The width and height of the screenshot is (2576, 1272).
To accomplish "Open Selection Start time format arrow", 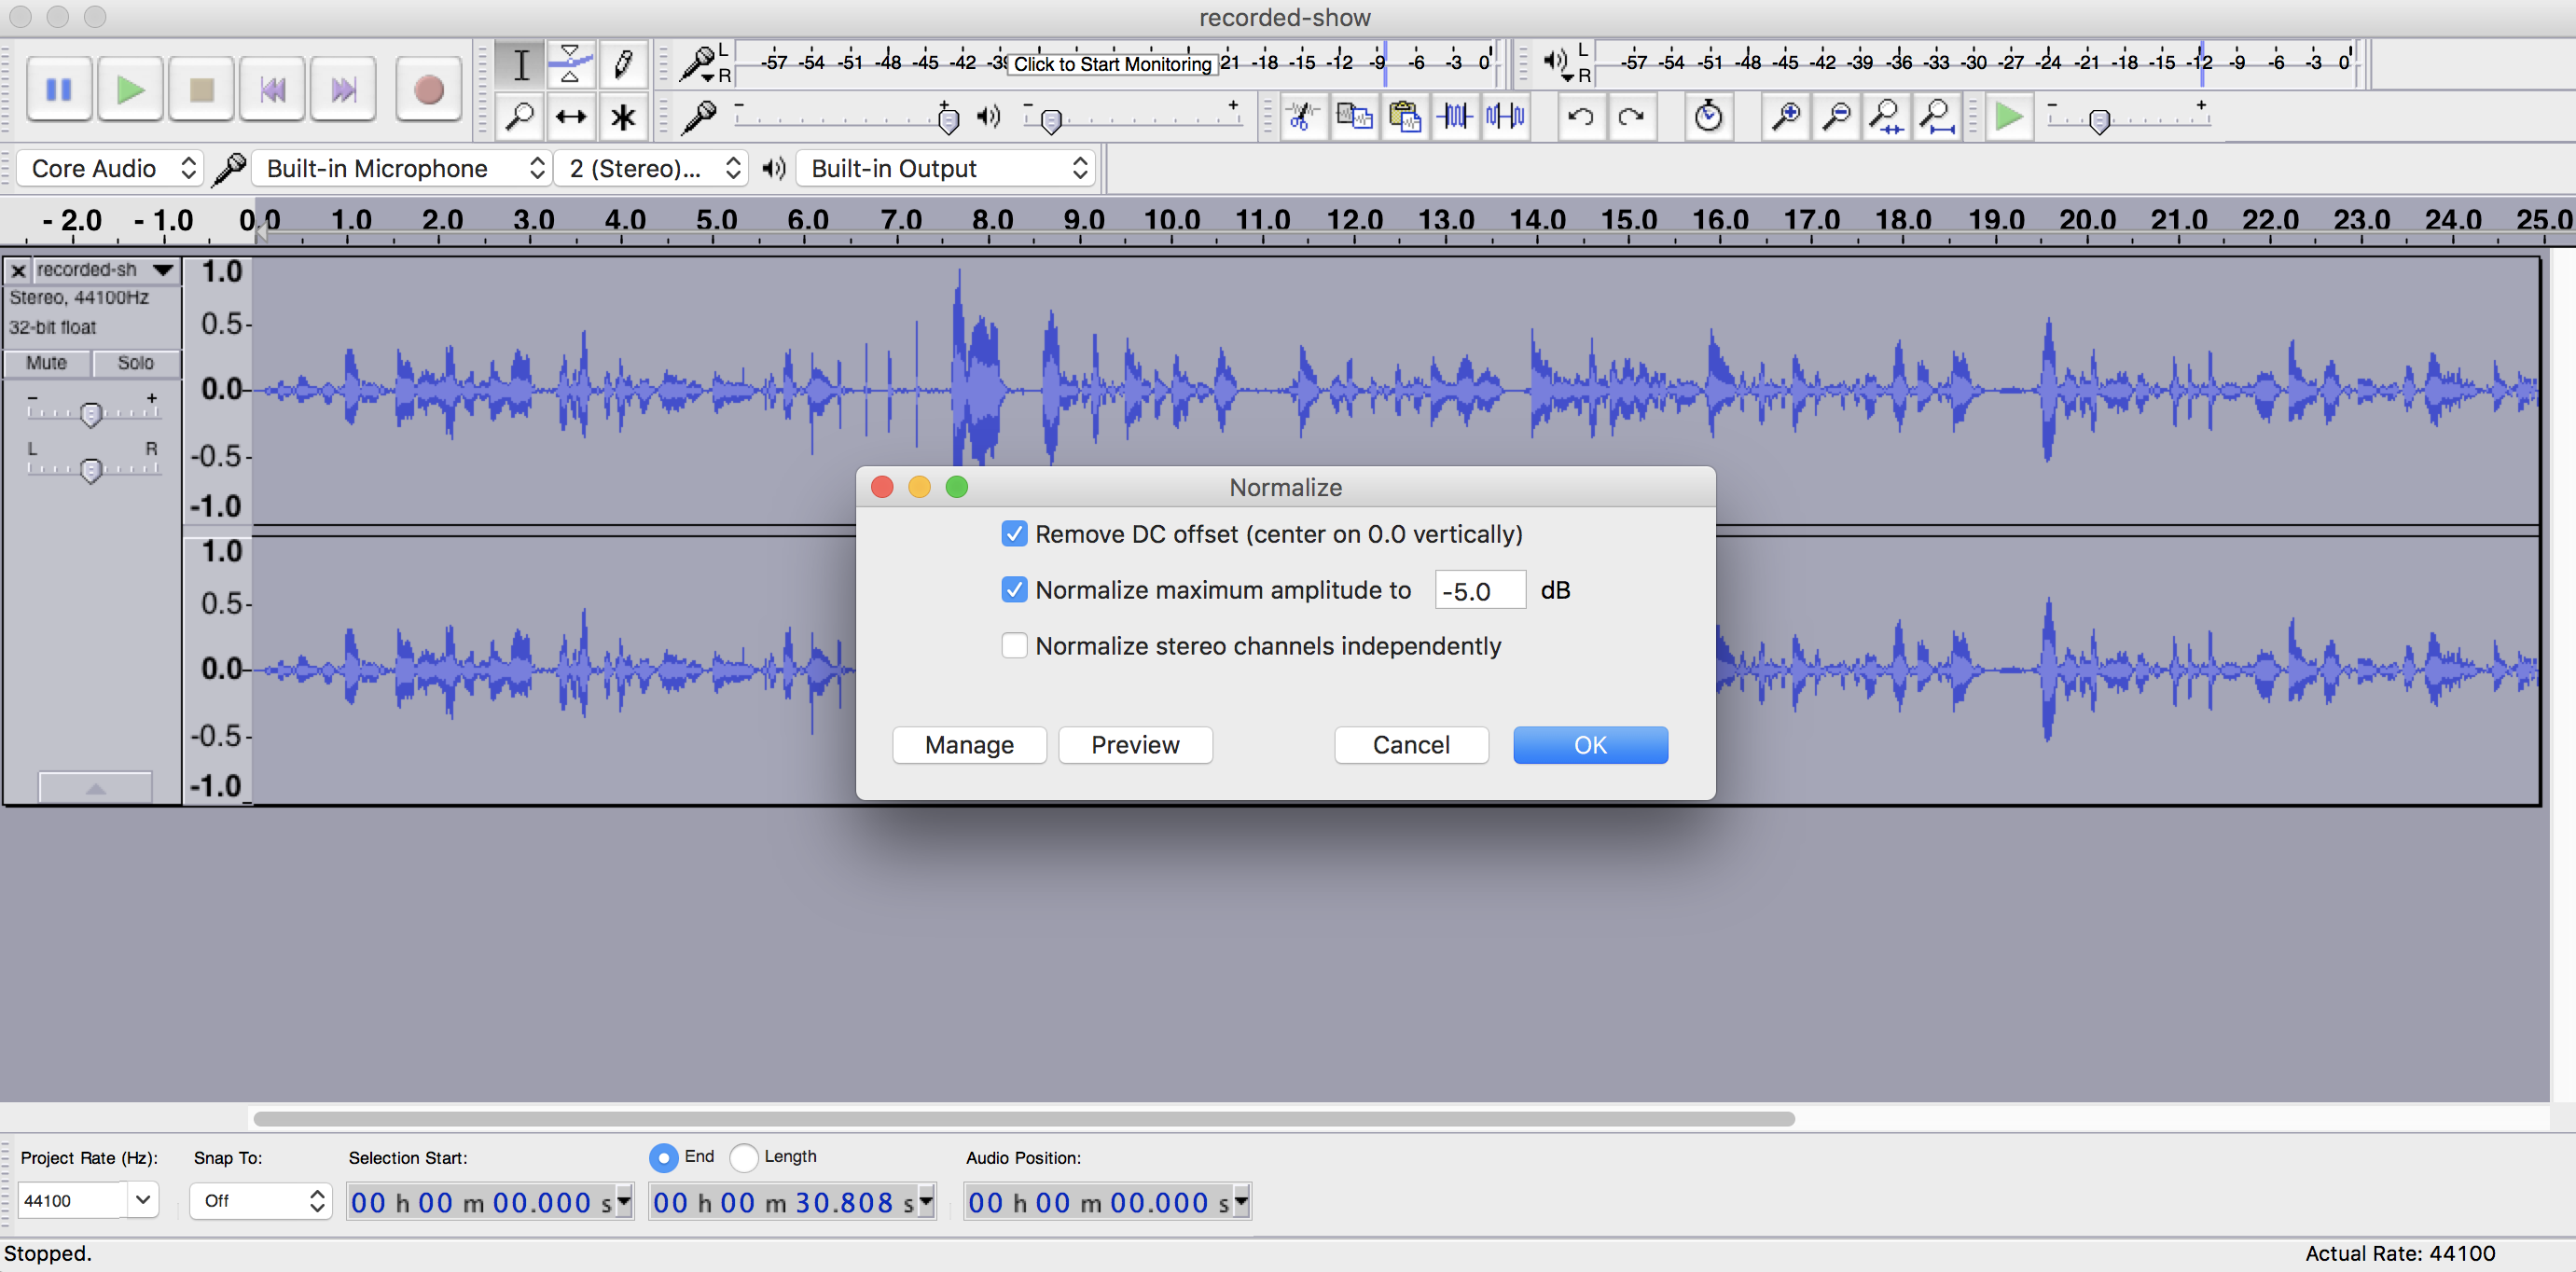I will (x=624, y=1200).
